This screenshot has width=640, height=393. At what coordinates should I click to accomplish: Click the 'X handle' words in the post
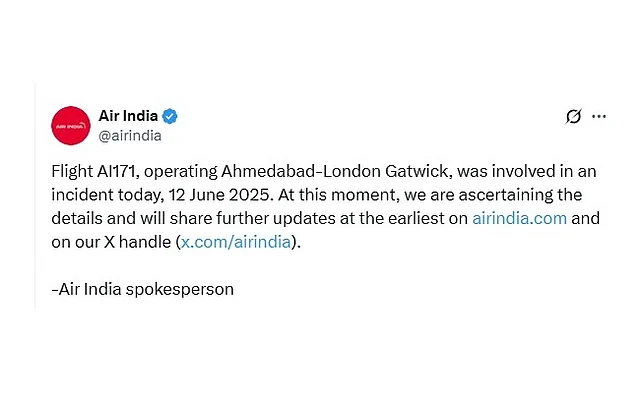tap(138, 242)
